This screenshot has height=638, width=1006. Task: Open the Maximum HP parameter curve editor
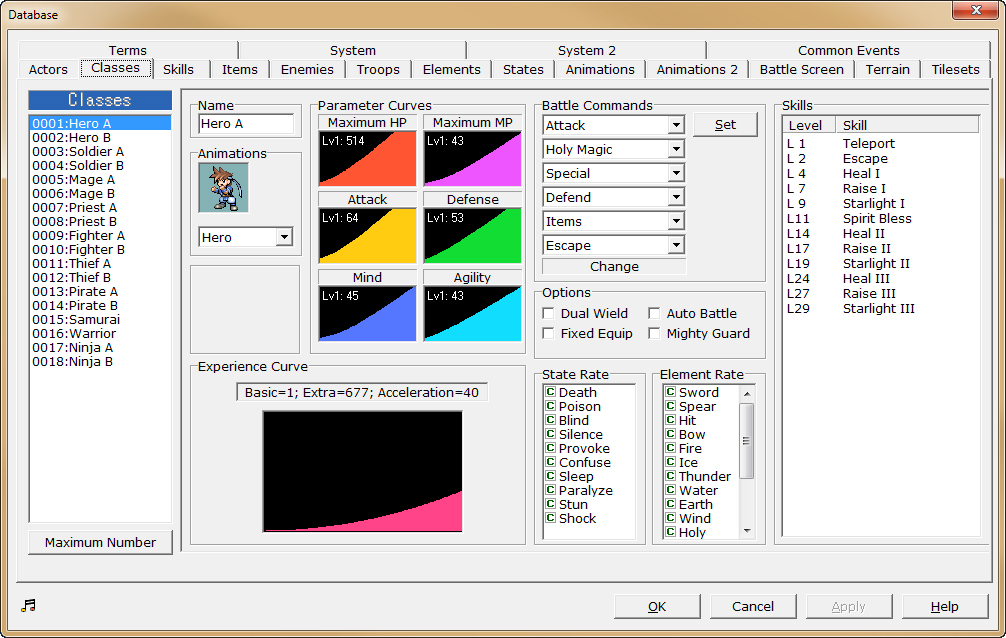(x=366, y=158)
